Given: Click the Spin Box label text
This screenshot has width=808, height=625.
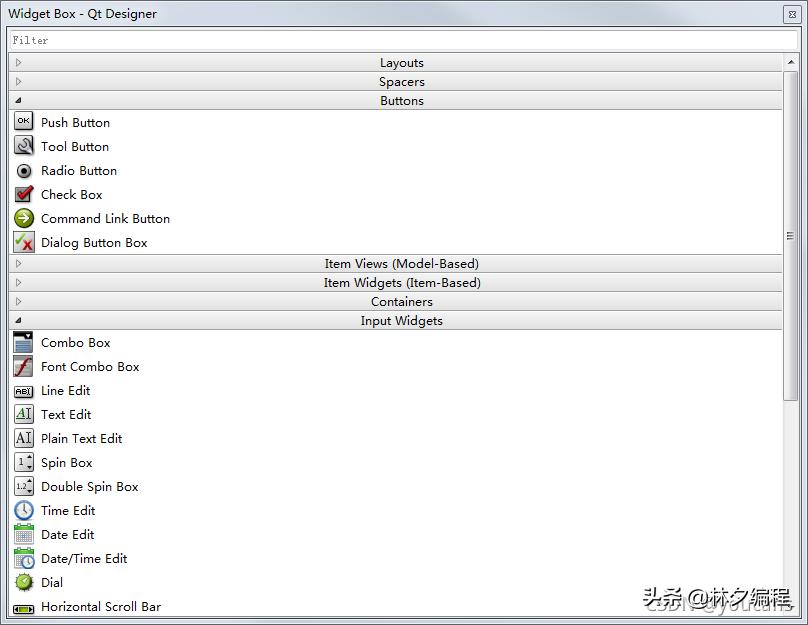Looking at the screenshot, I should (x=67, y=463).
